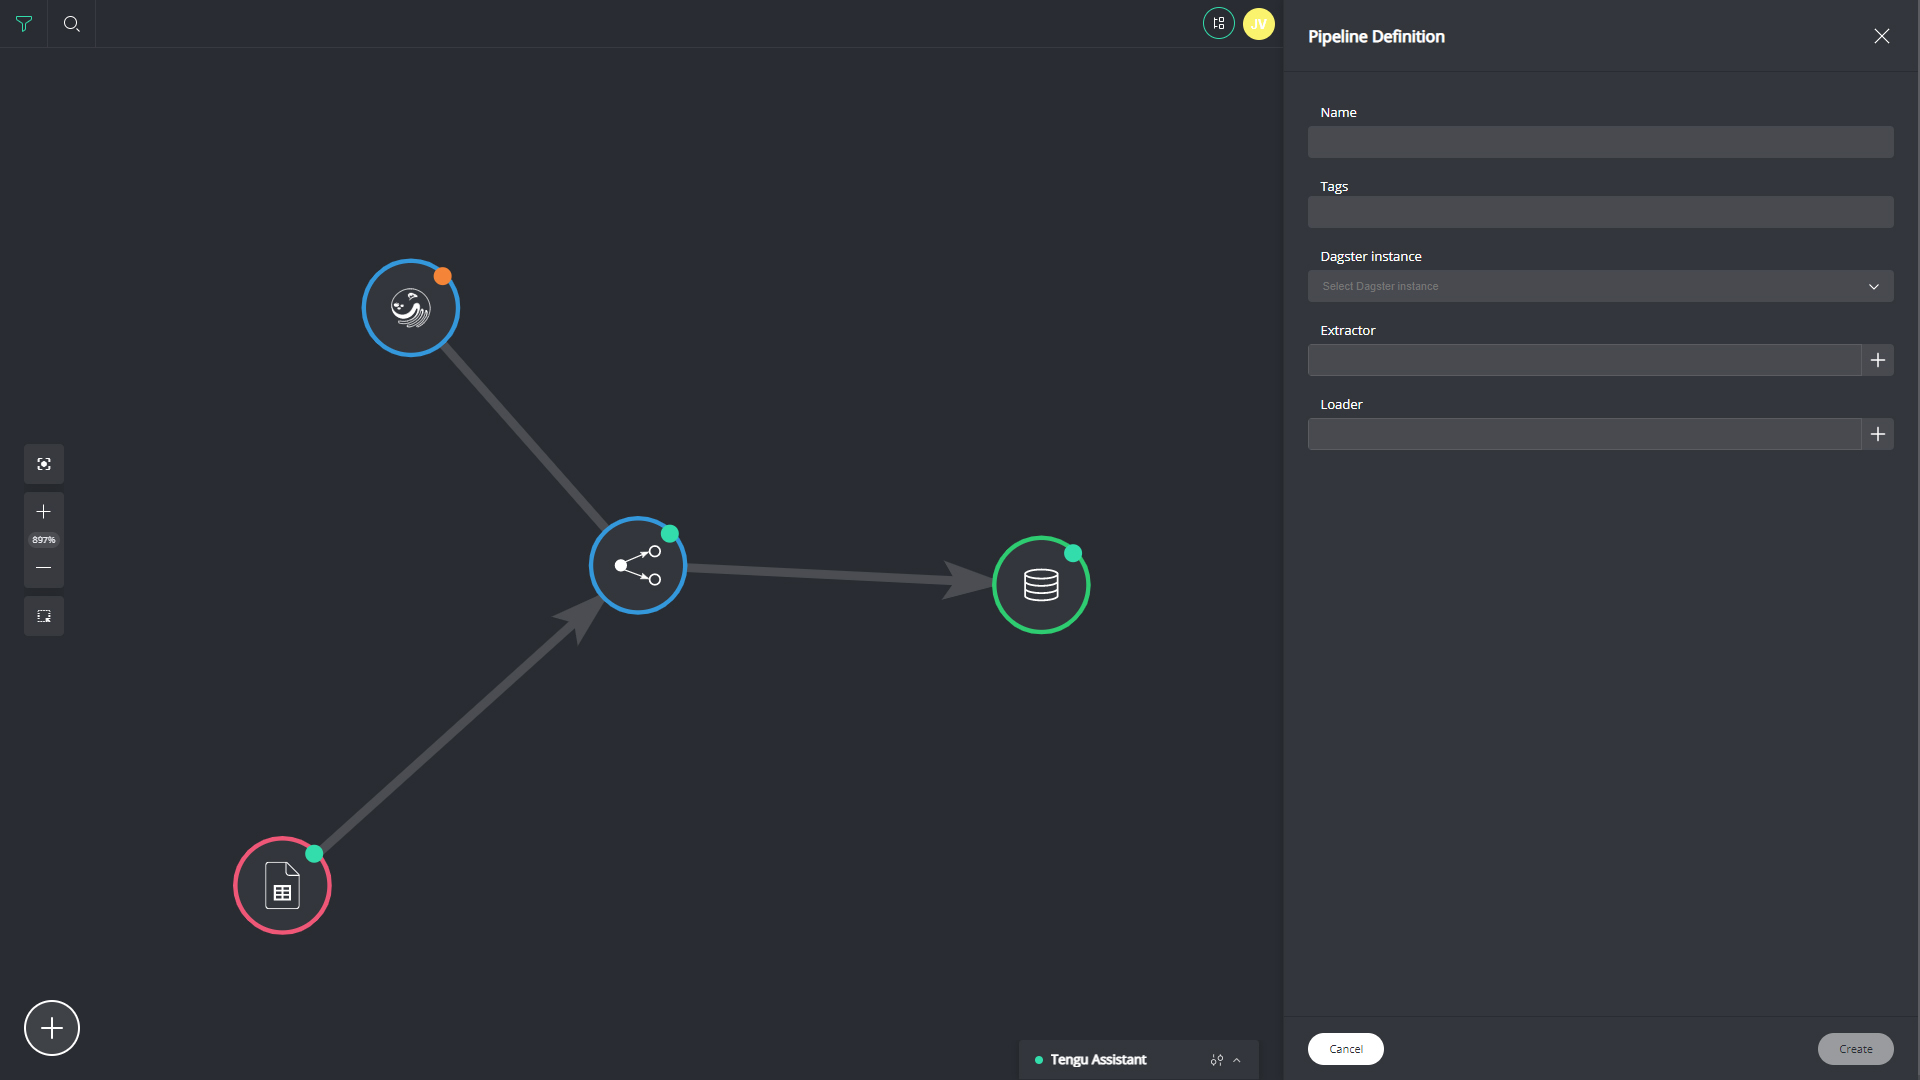Expand the Tengu Assistant panel chevron

tap(1237, 1060)
